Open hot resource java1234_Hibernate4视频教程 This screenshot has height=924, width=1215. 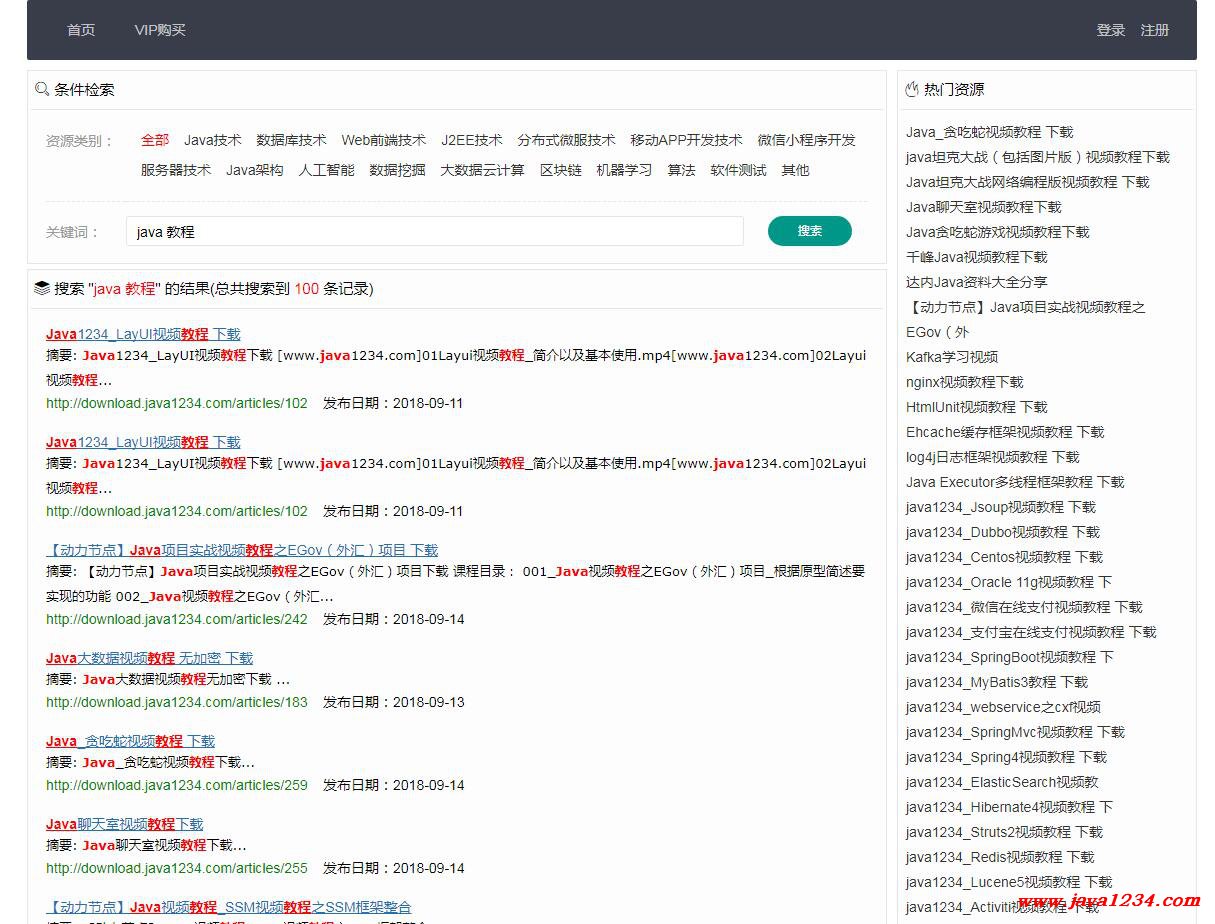[1010, 807]
